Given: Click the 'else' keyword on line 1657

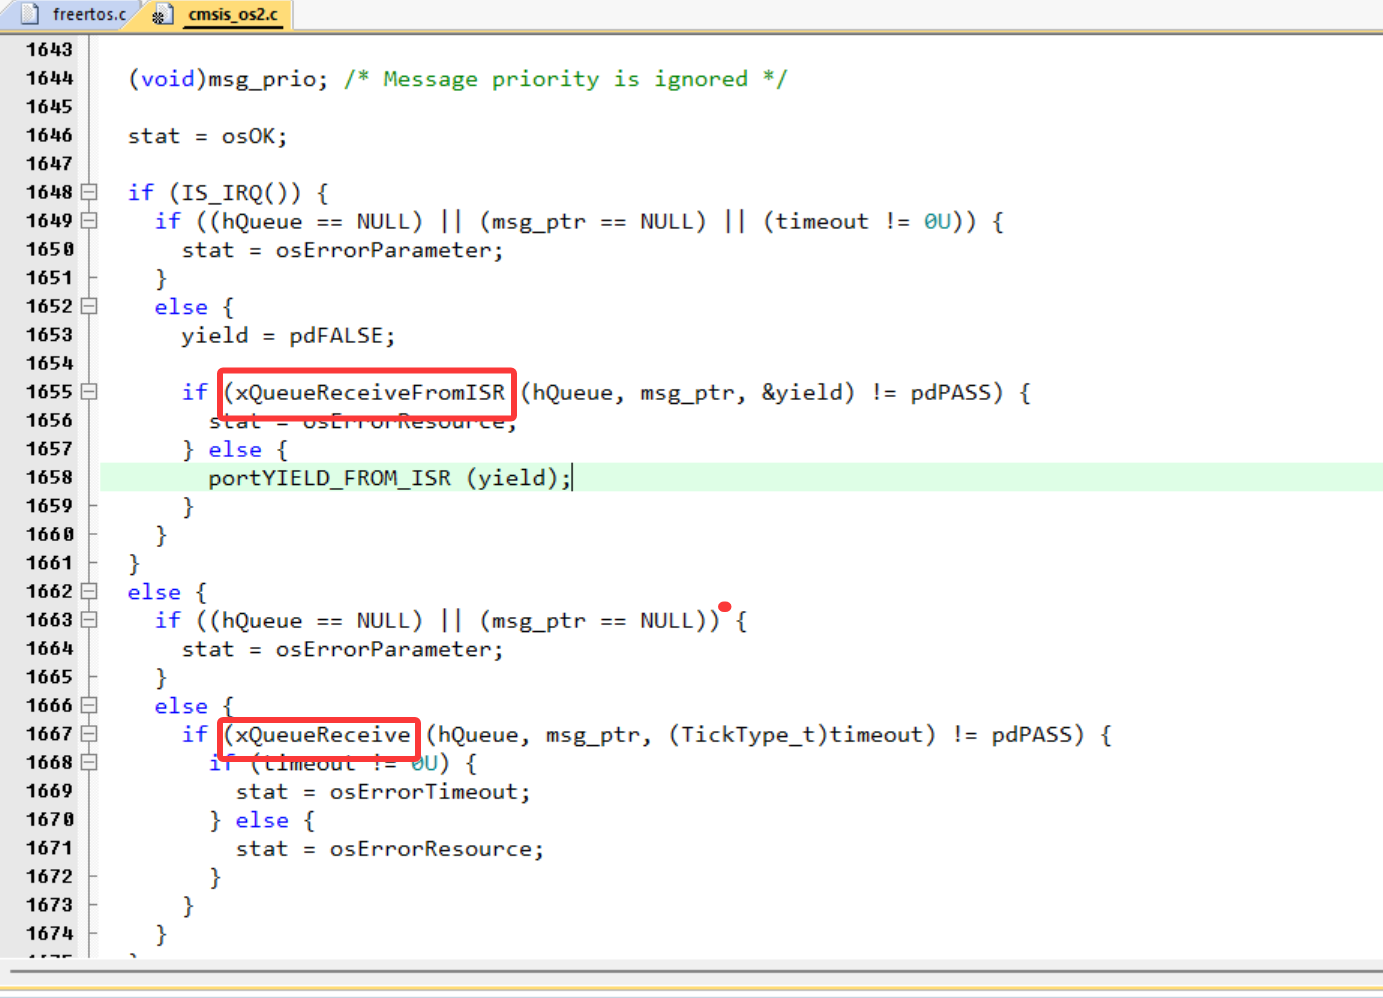Looking at the screenshot, I should coord(235,450).
